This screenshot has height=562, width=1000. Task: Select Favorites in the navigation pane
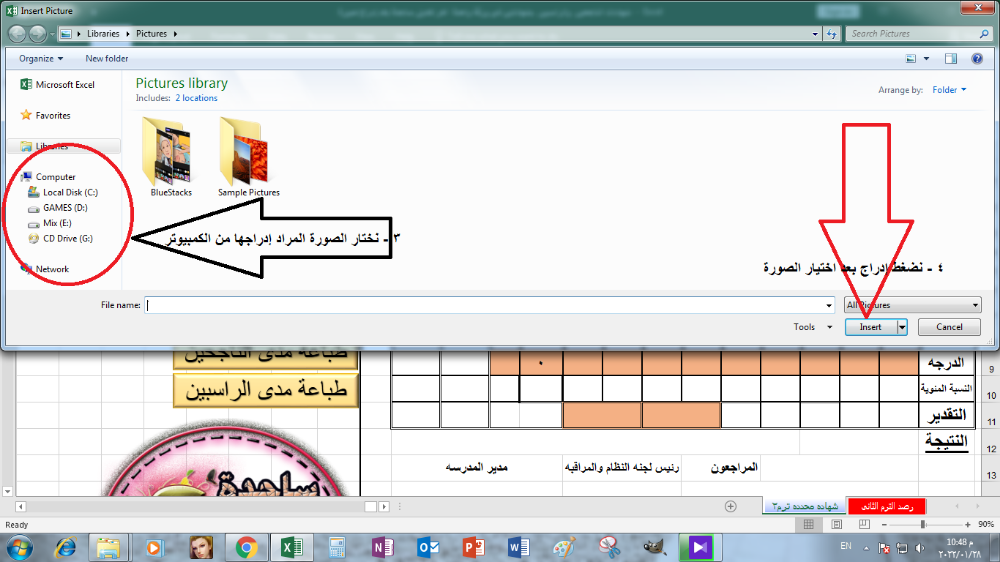(x=45, y=115)
